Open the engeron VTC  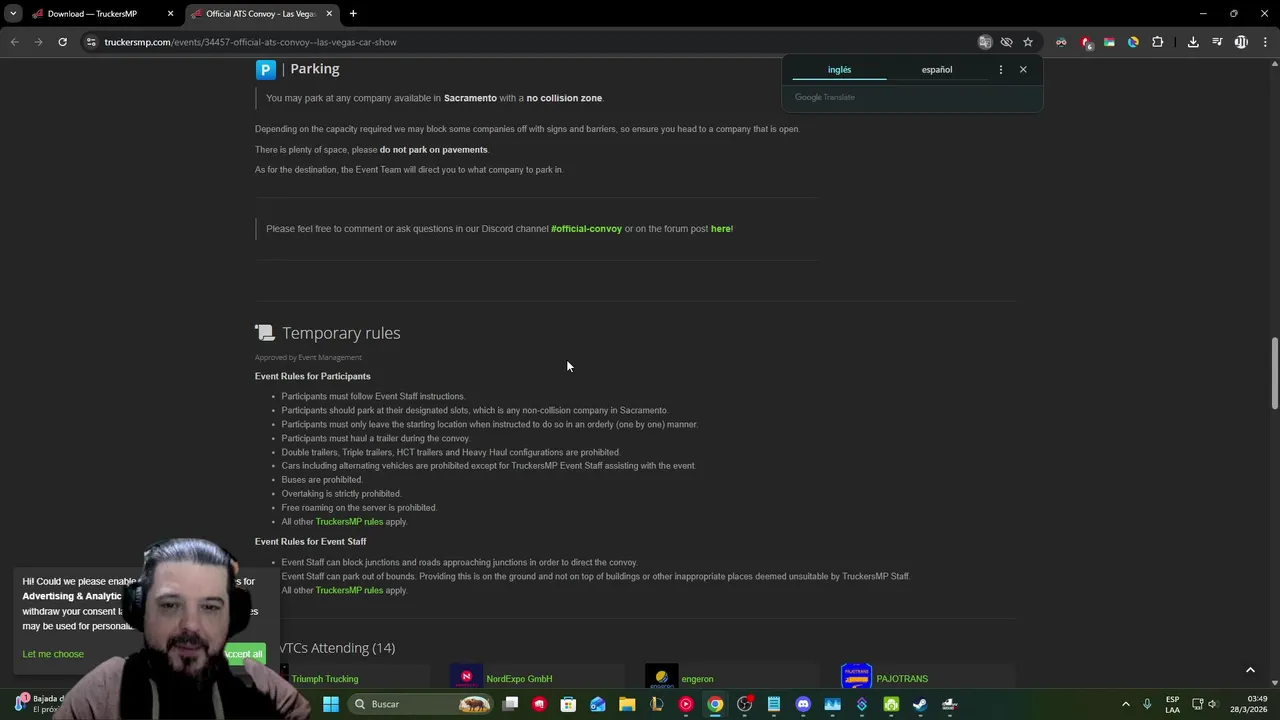click(x=697, y=679)
